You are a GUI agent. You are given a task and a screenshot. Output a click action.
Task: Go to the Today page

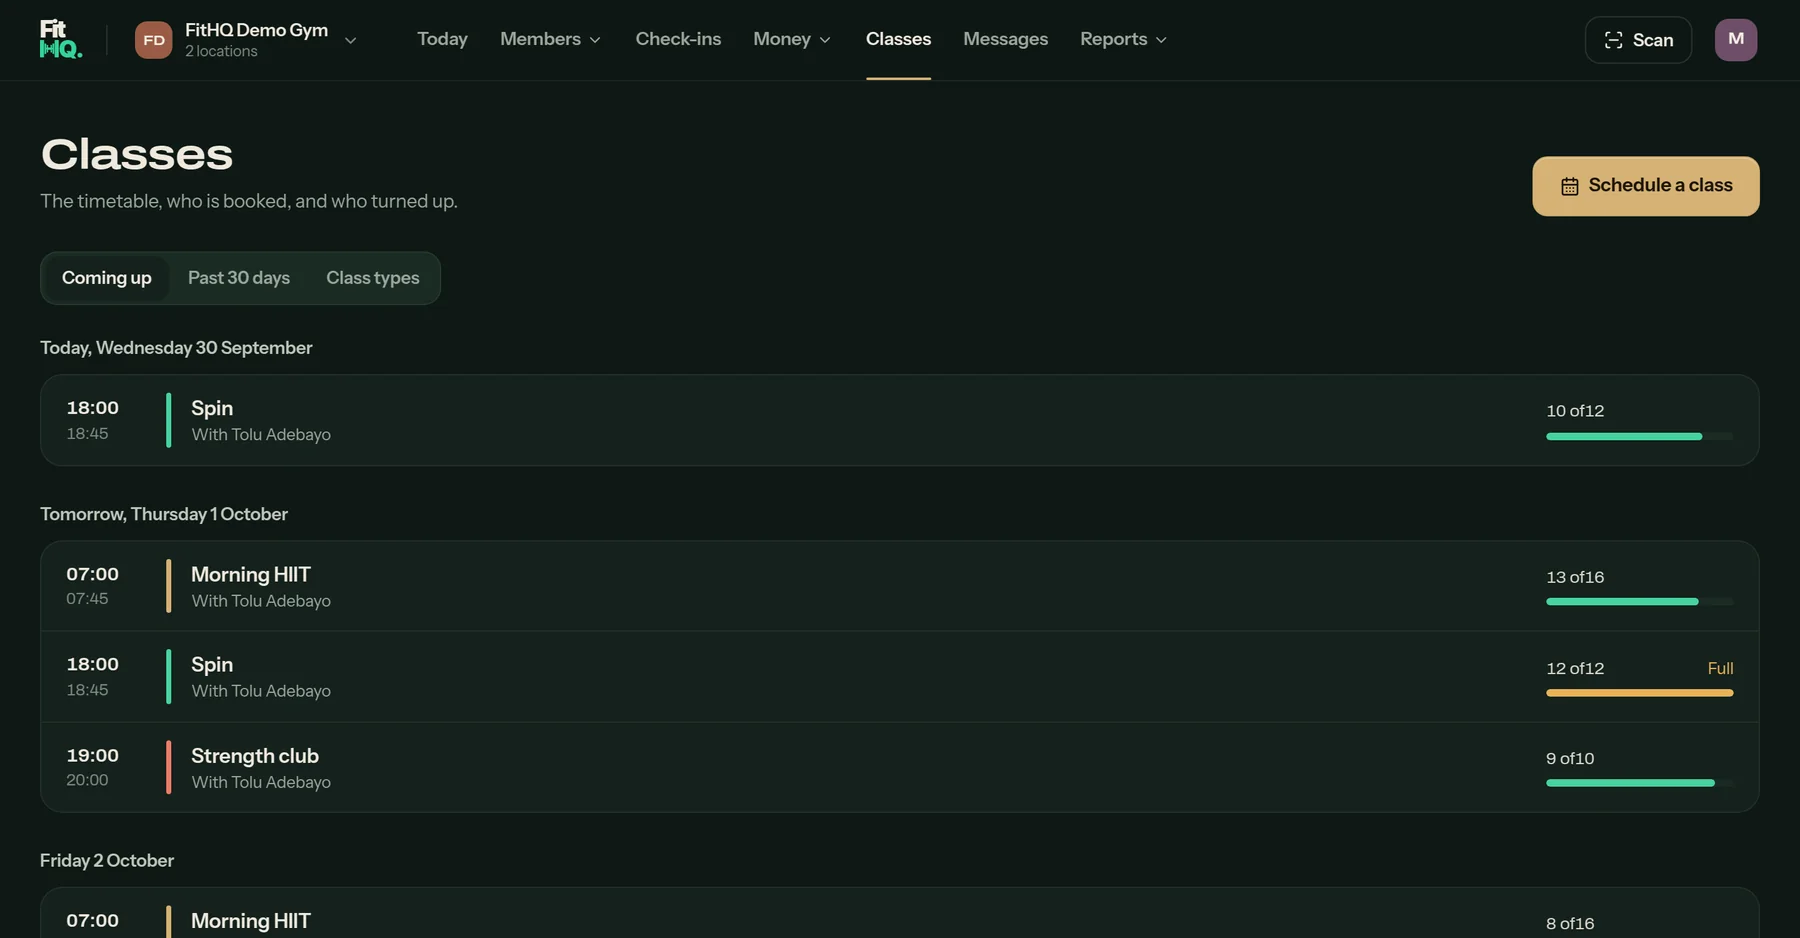click(x=442, y=39)
